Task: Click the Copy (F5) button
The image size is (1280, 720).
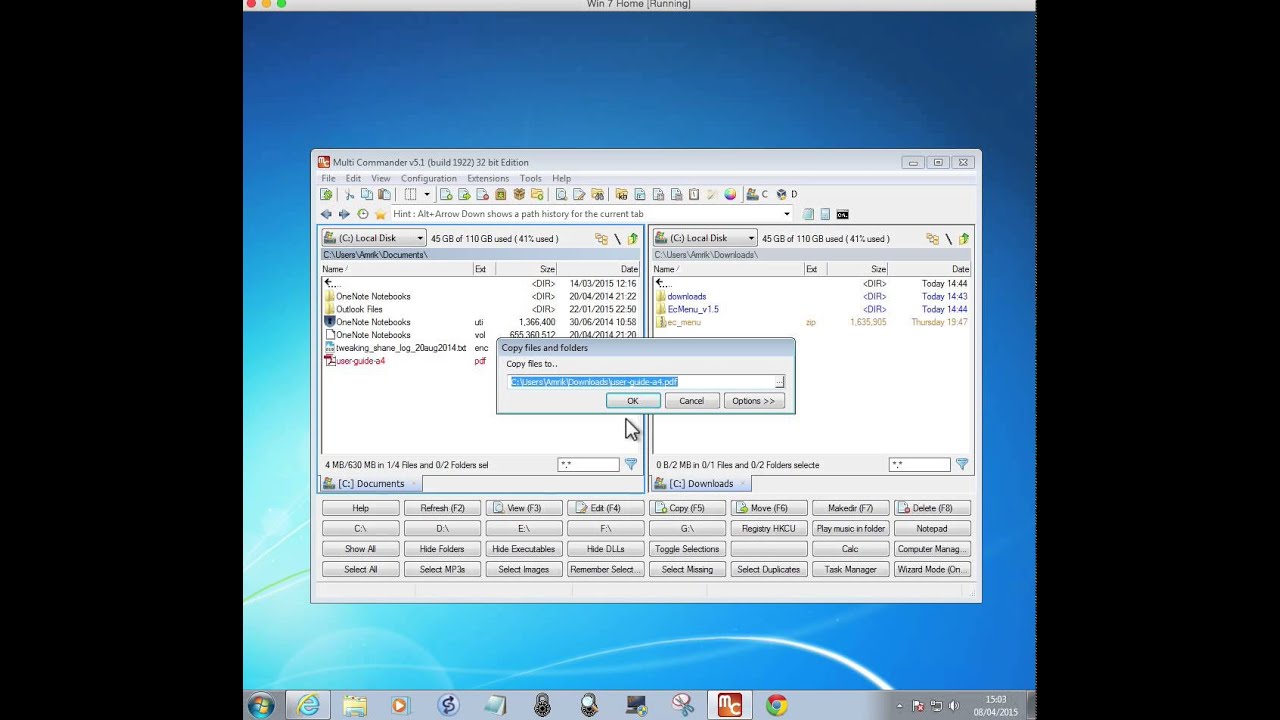Action: click(687, 508)
